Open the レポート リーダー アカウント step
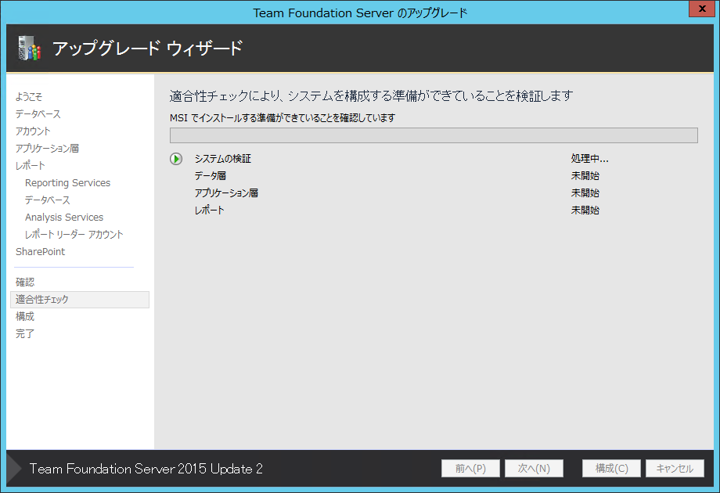This screenshot has height=493, width=720. [74, 234]
